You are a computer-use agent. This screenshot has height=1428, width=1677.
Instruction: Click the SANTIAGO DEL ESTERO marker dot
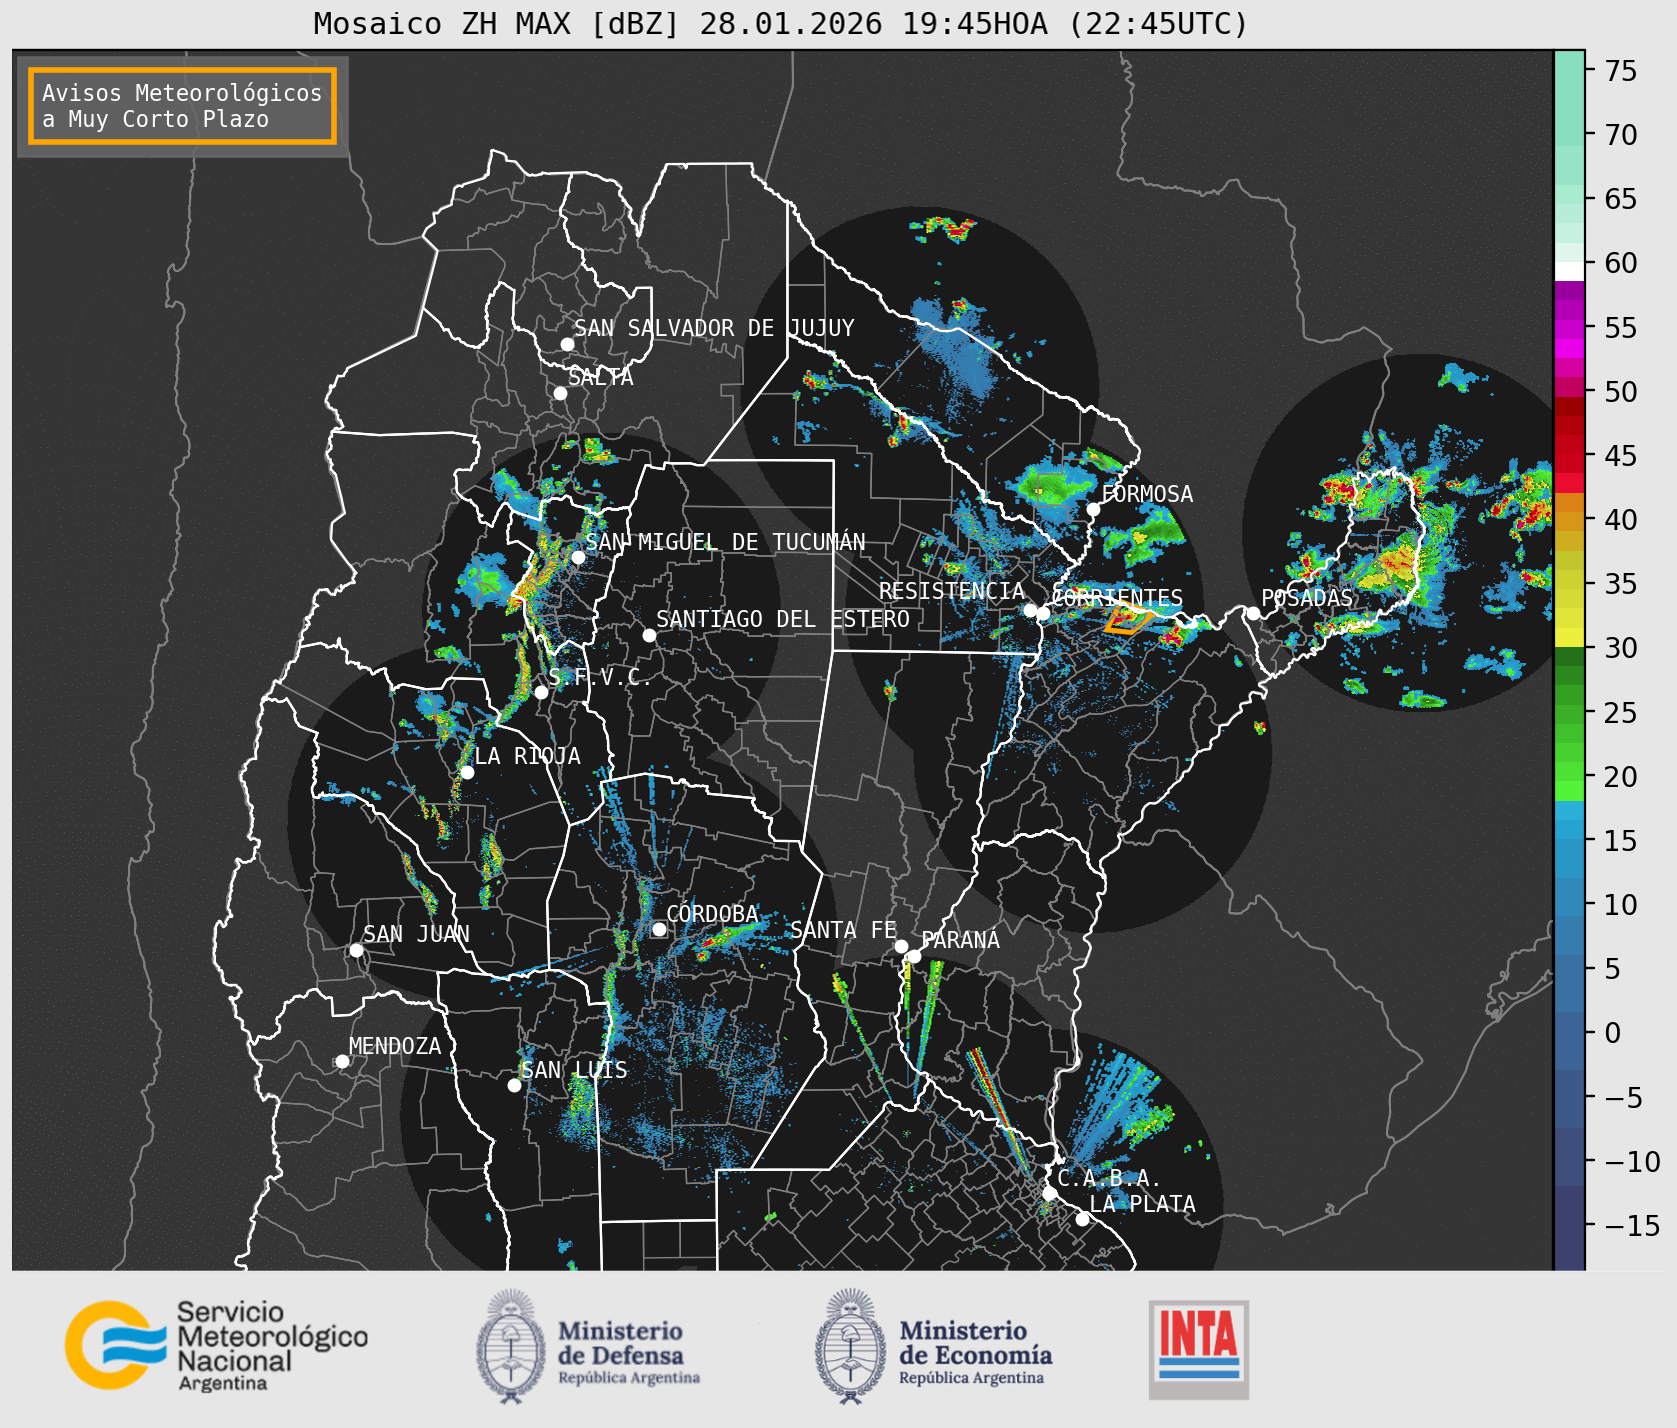point(649,635)
